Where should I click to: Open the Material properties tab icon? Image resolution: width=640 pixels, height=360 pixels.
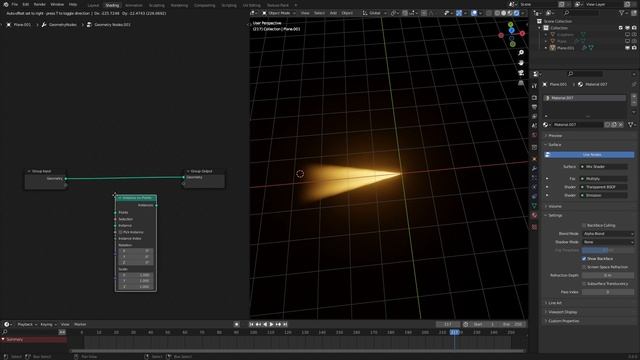tap(534, 215)
